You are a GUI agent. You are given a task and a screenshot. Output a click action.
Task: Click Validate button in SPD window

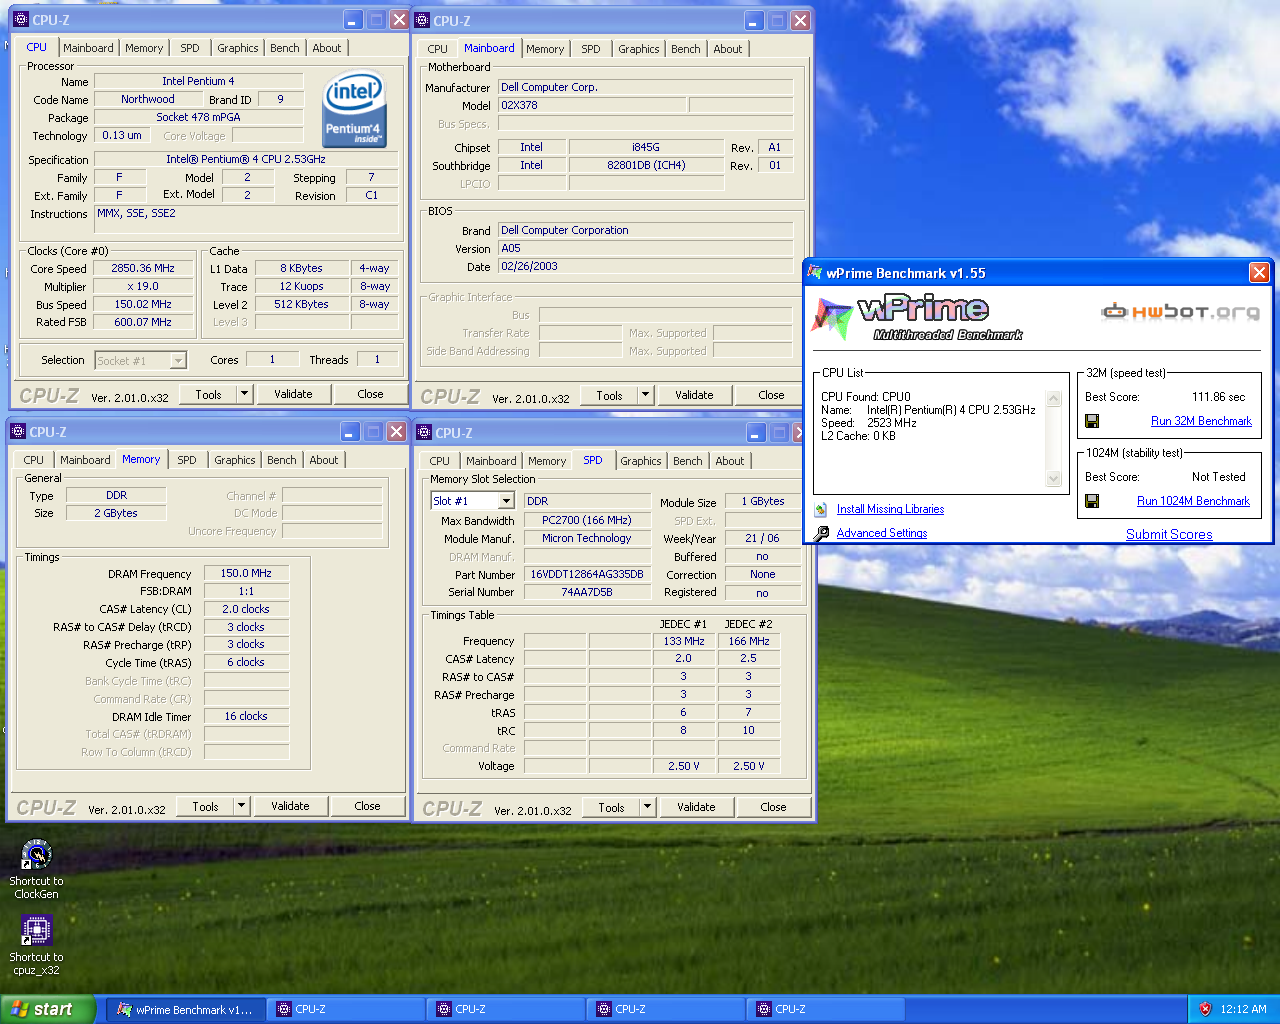(x=696, y=807)
